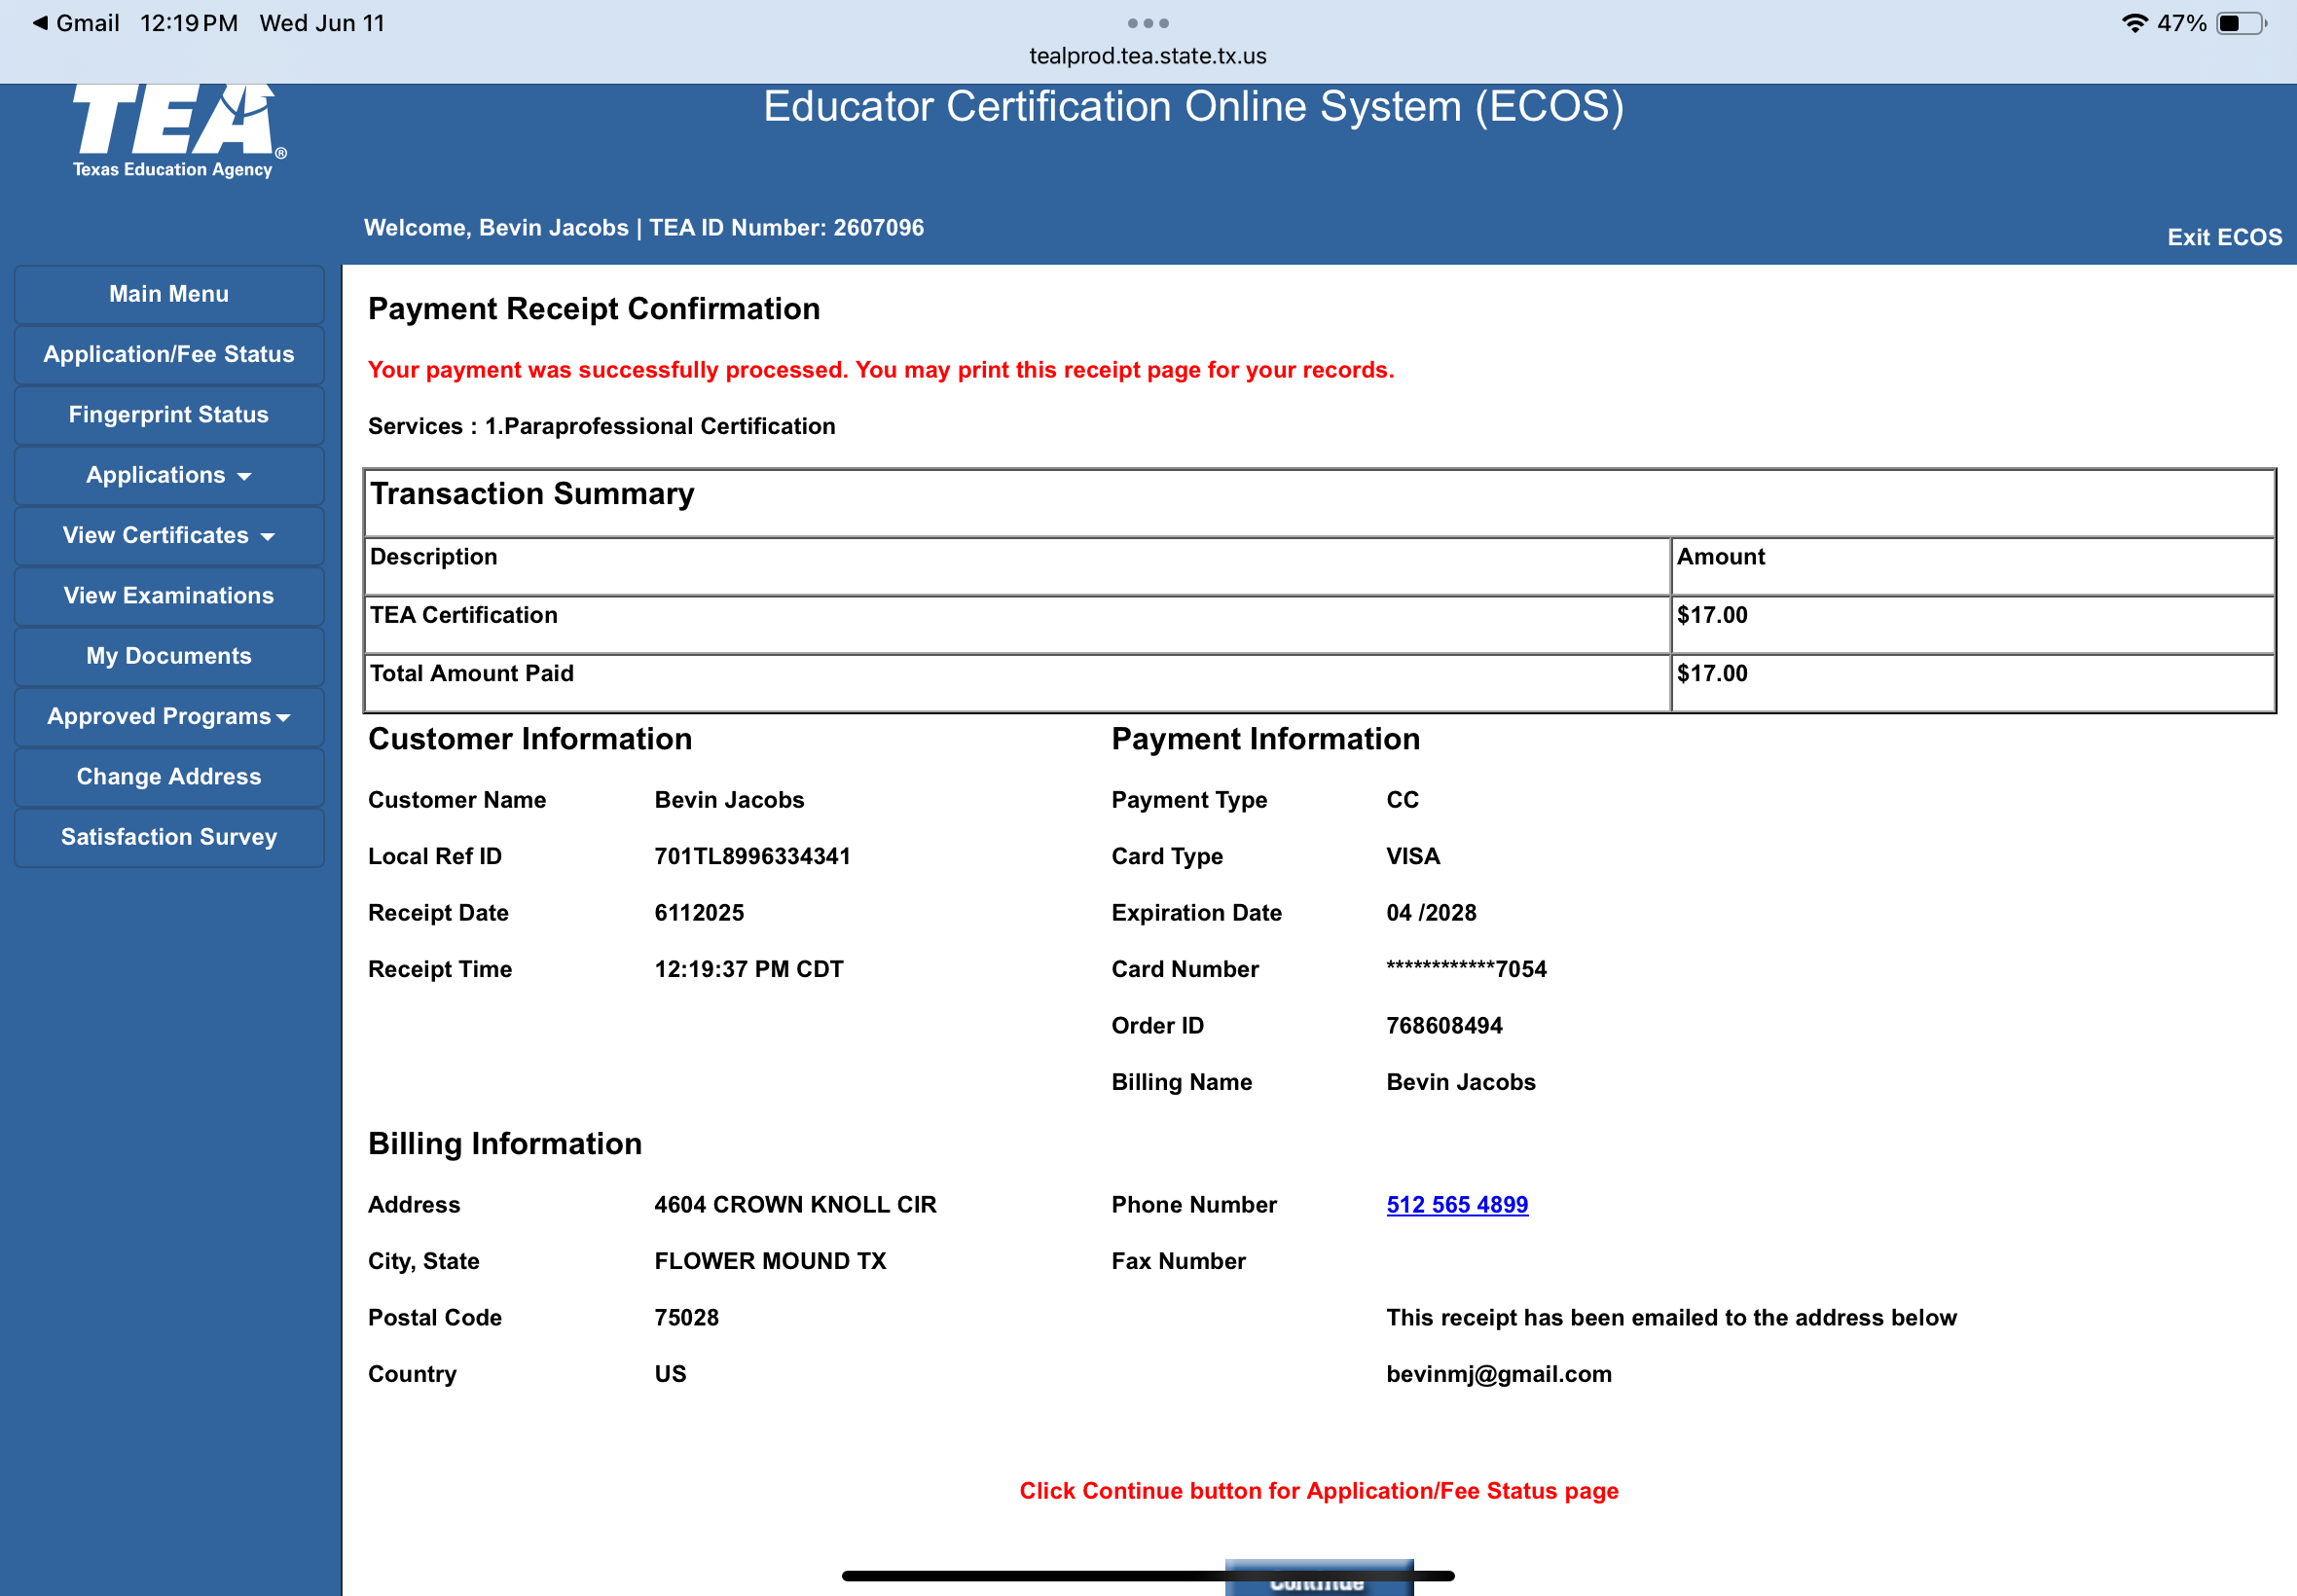Expand the Approved Programs dropdown
This screenshot has height=1596, width=2297.
click(x=168, y=716)
